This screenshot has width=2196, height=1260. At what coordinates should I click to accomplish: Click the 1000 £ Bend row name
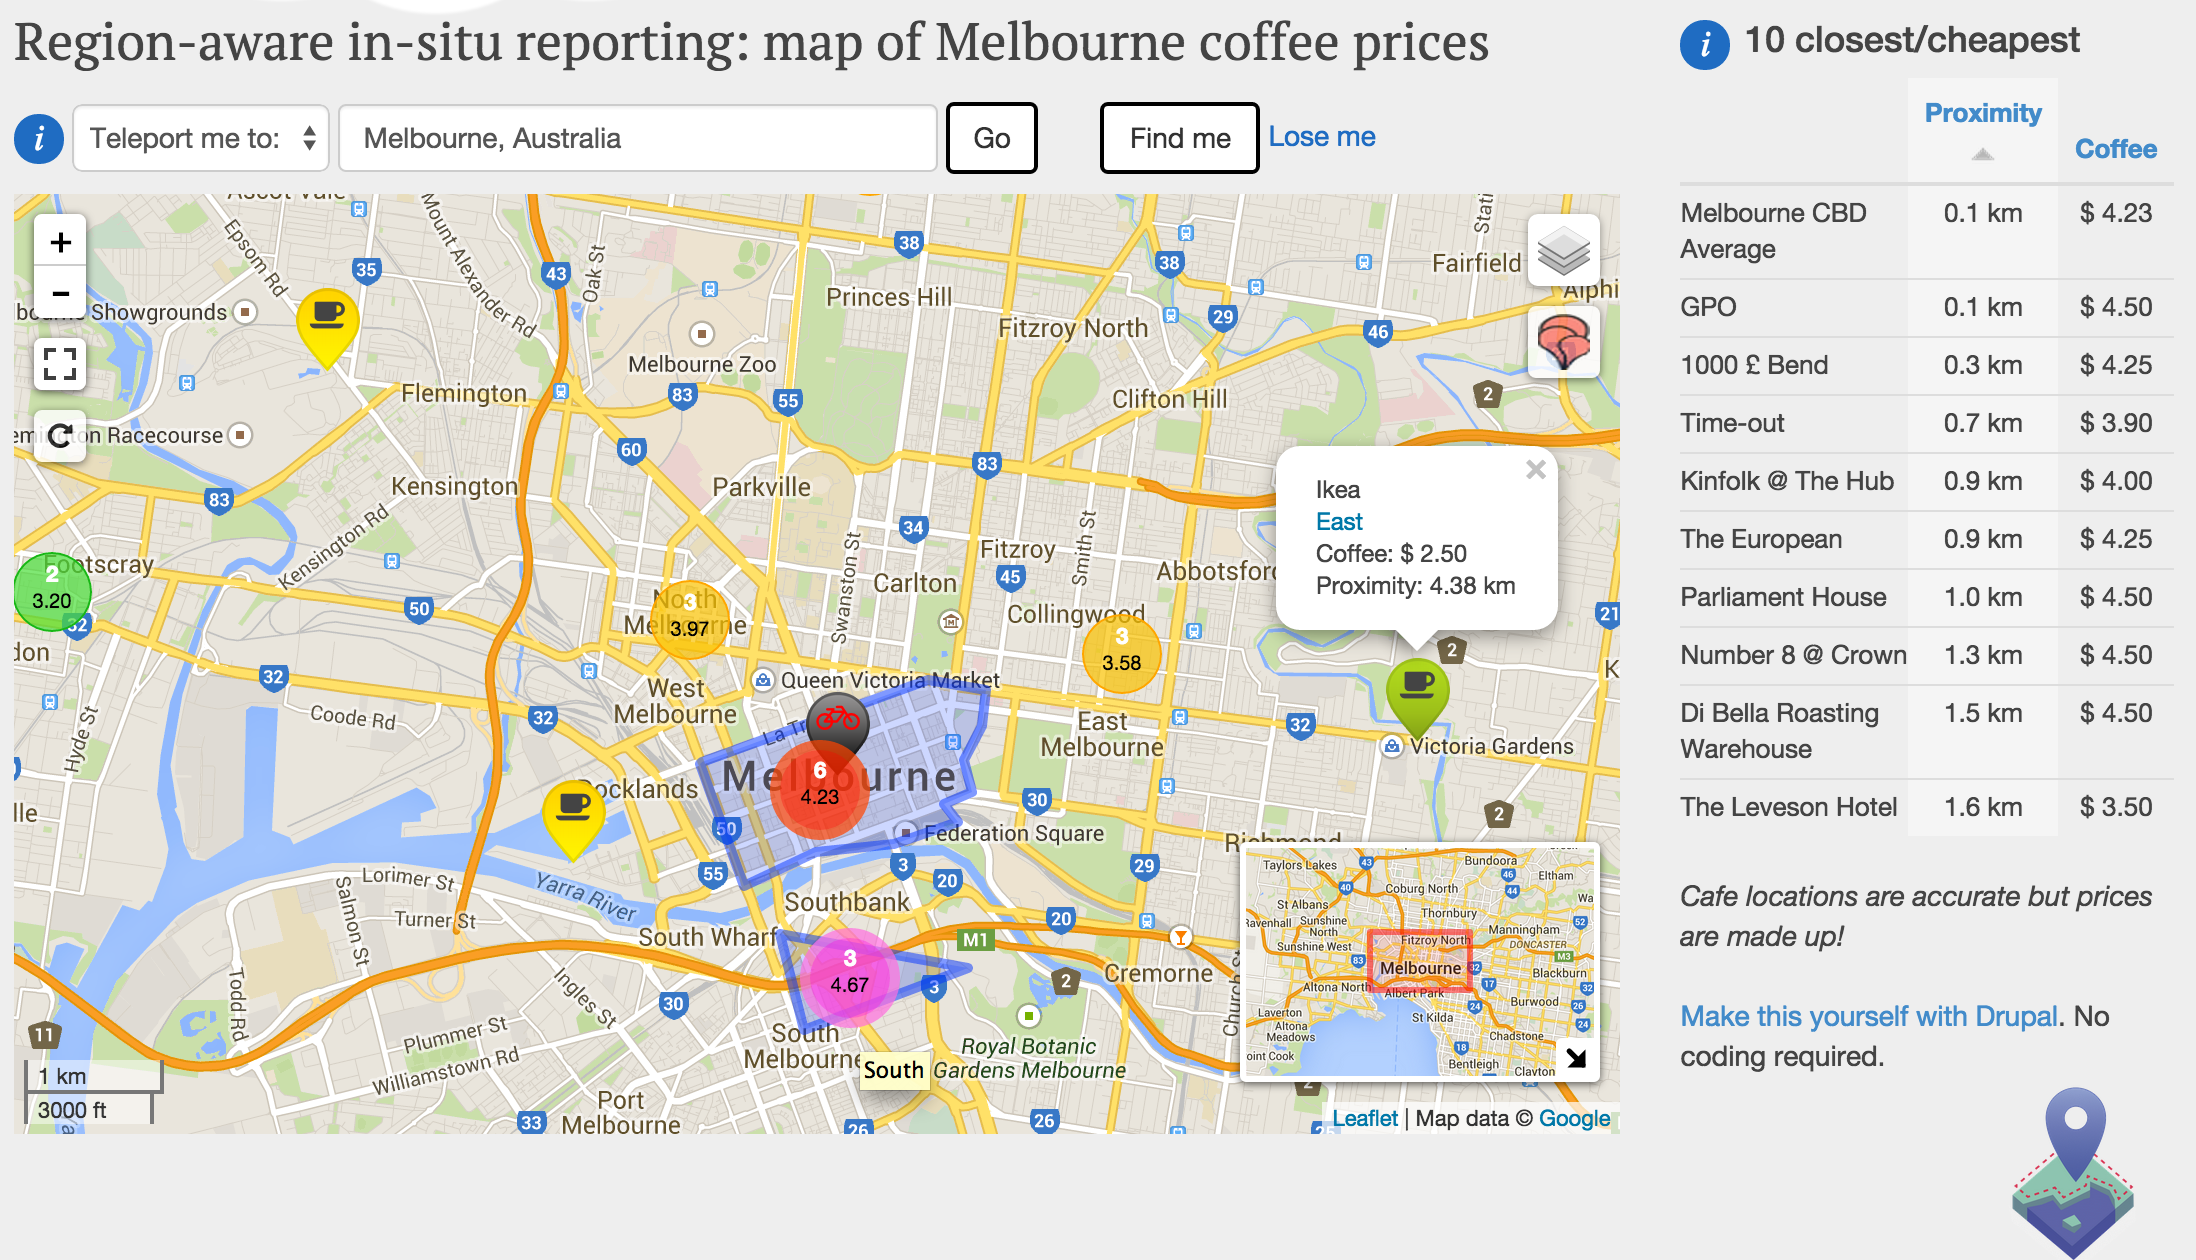click(x=1754, y=365)
